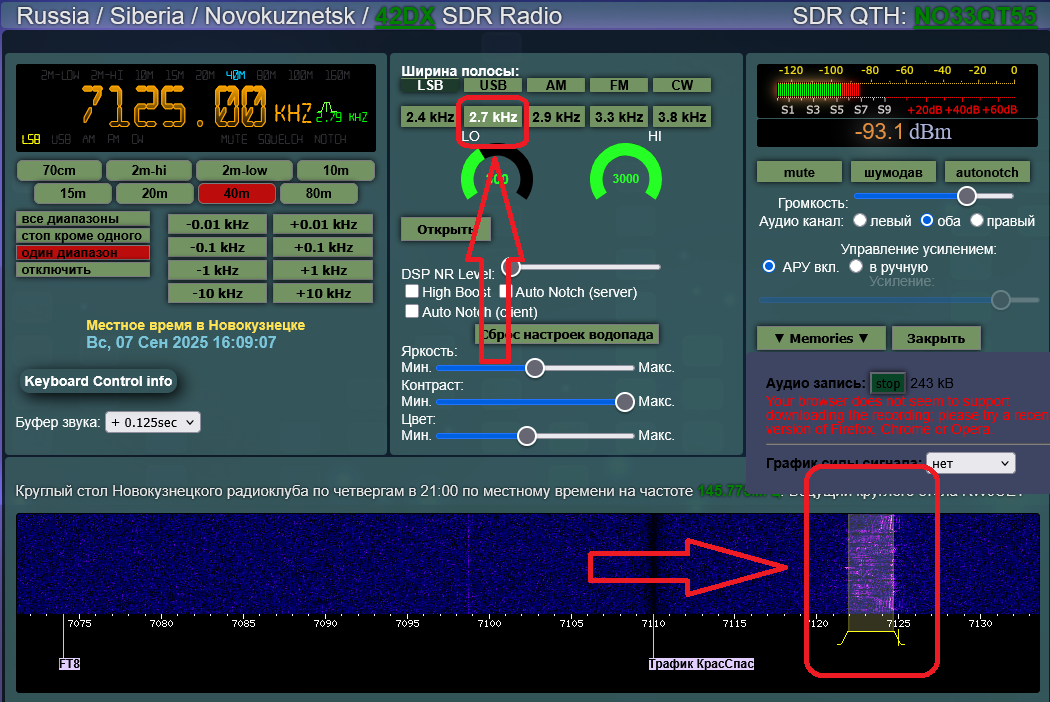
Task: Tune down by 10 kHz
Action: click(x=217, y=293)
